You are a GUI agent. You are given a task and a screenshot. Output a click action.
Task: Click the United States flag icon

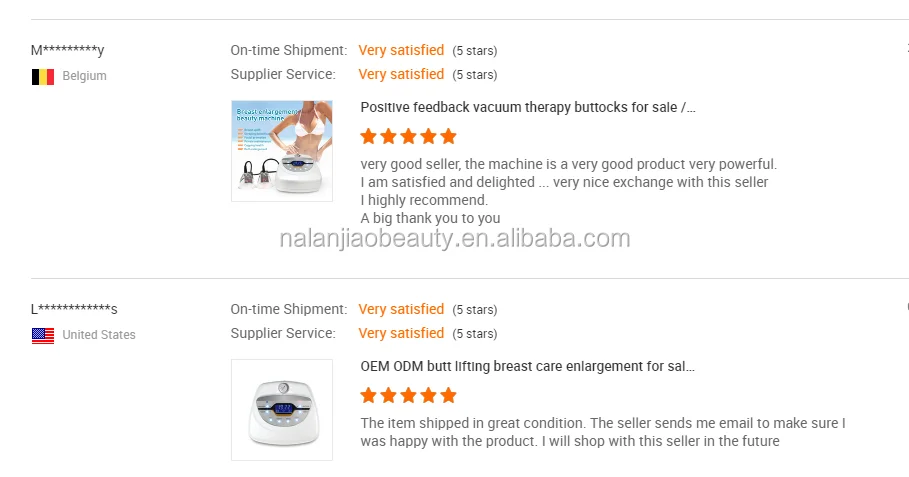[42, 335]
